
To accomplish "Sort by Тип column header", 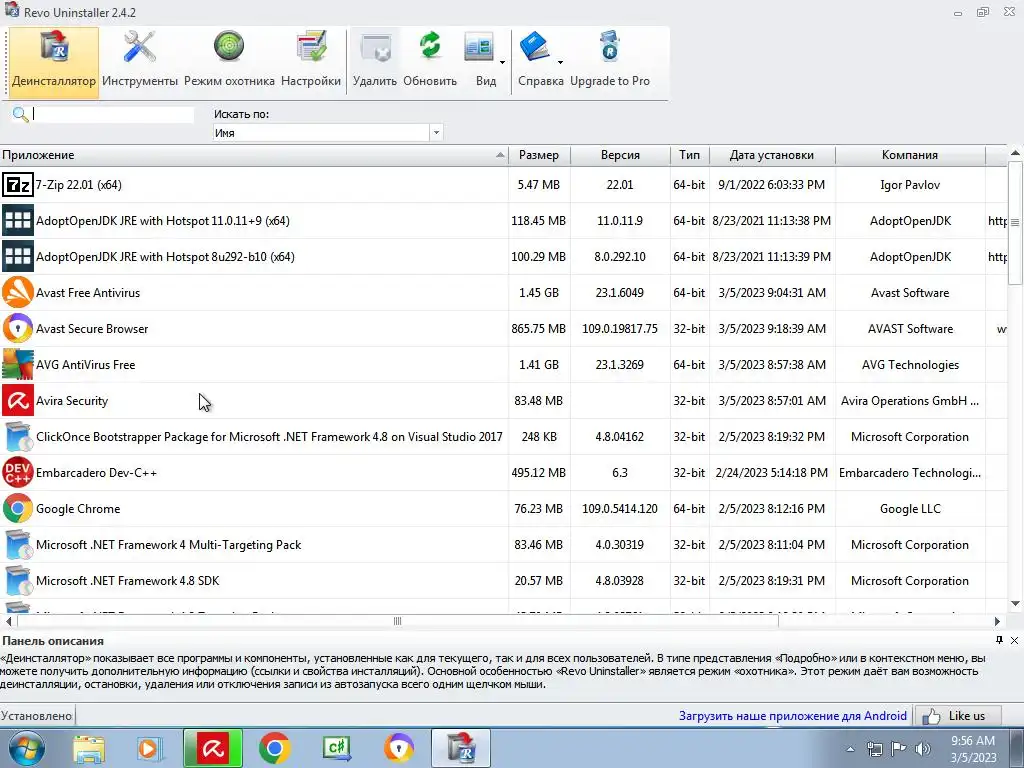I will click(689, 155).
